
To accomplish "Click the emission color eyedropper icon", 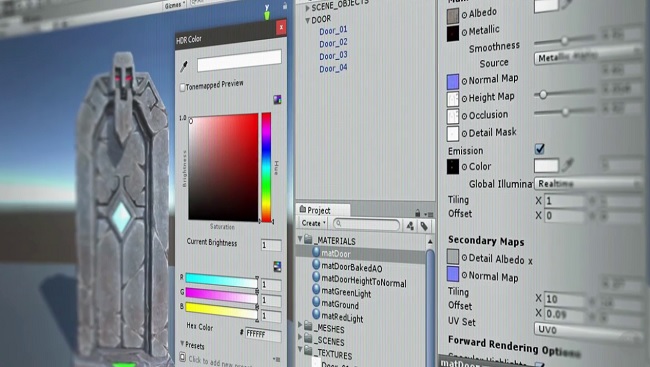I will tap(568, 165).
